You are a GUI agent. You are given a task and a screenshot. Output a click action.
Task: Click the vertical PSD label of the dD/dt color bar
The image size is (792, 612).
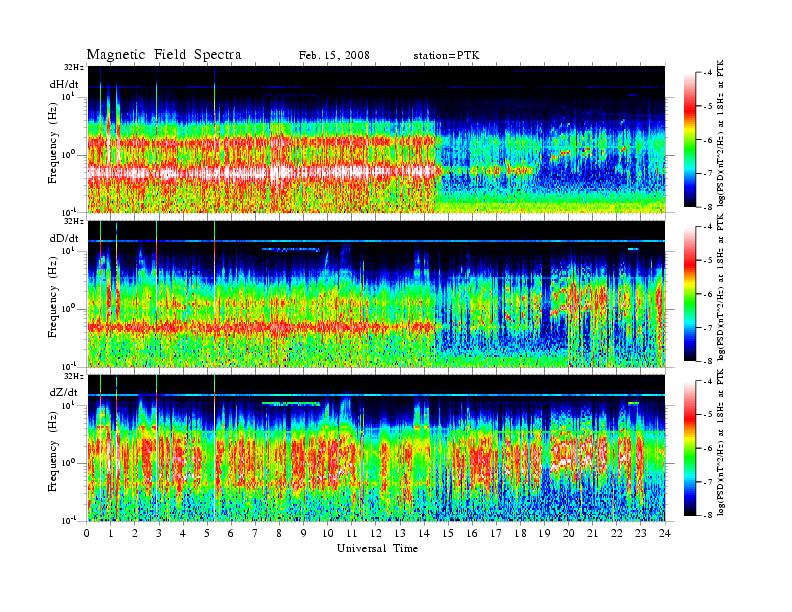point(721,287)
